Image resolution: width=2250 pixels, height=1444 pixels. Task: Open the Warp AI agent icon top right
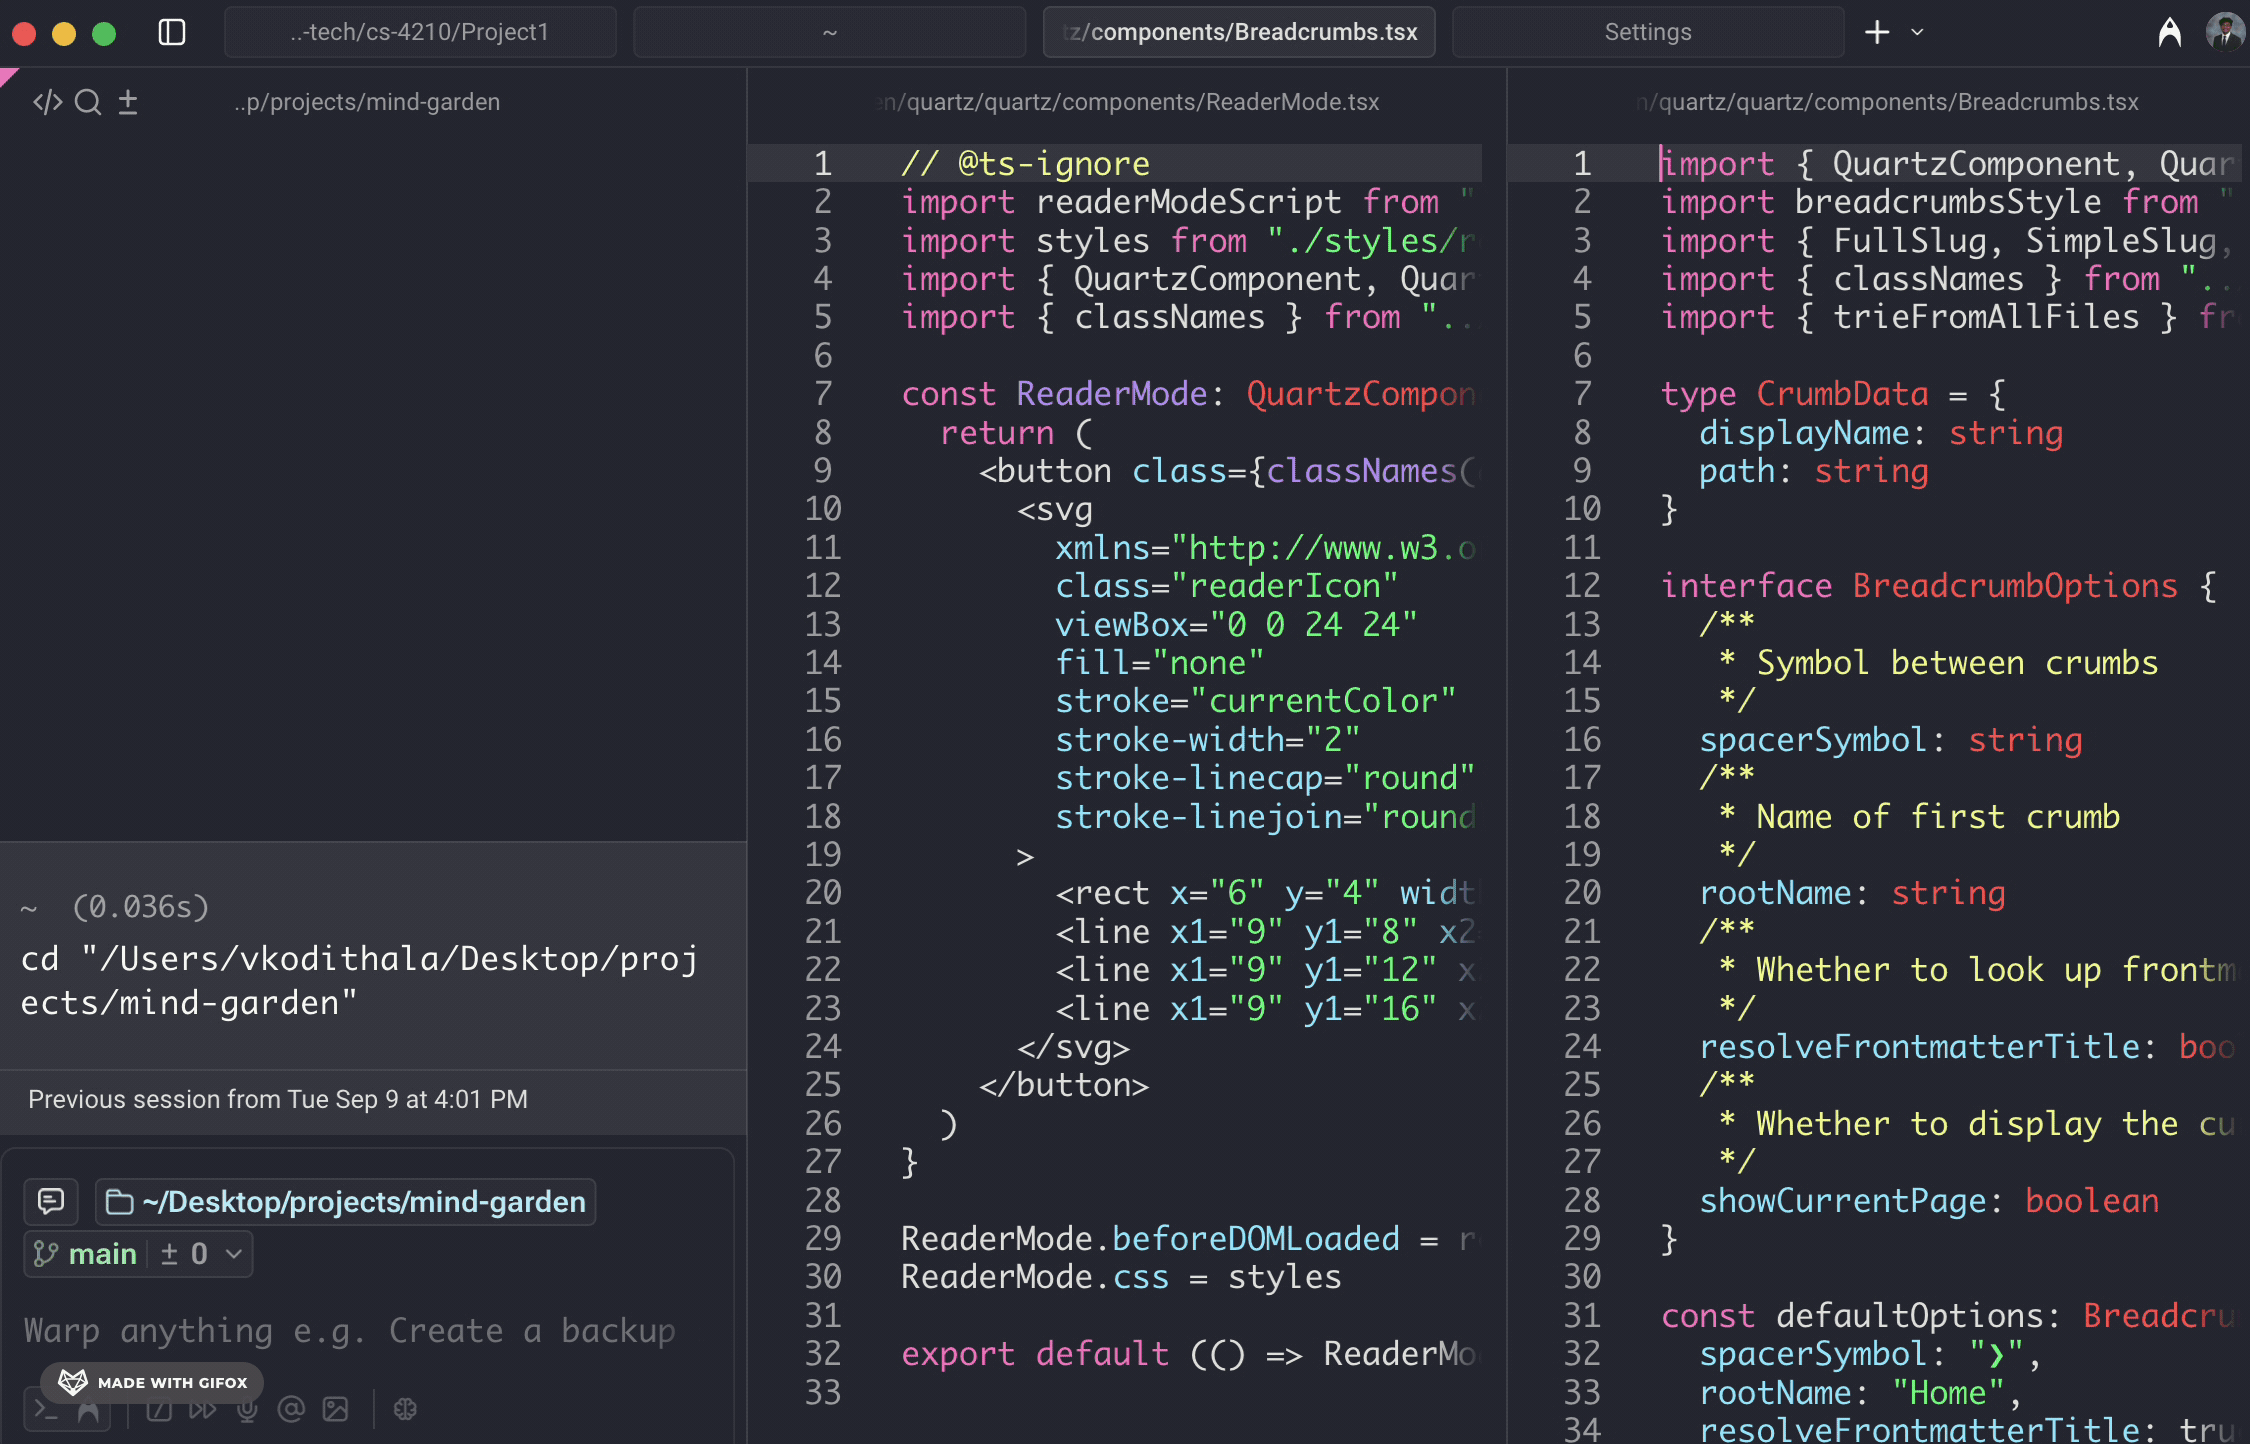[x=2169, y=32]
